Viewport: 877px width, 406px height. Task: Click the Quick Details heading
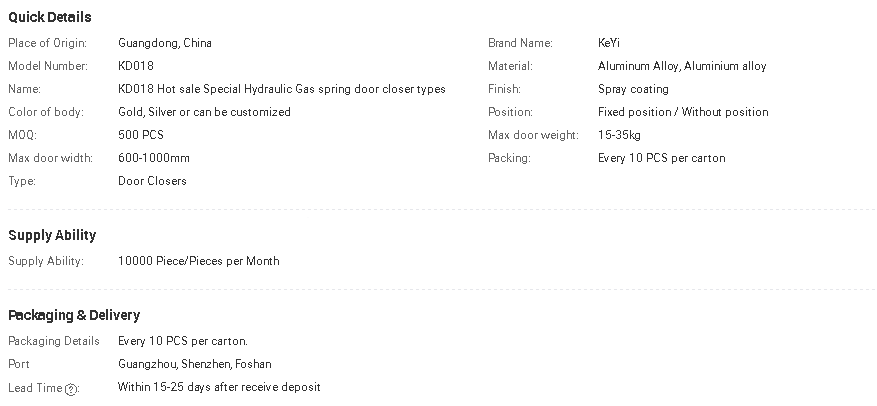point(50,17)
